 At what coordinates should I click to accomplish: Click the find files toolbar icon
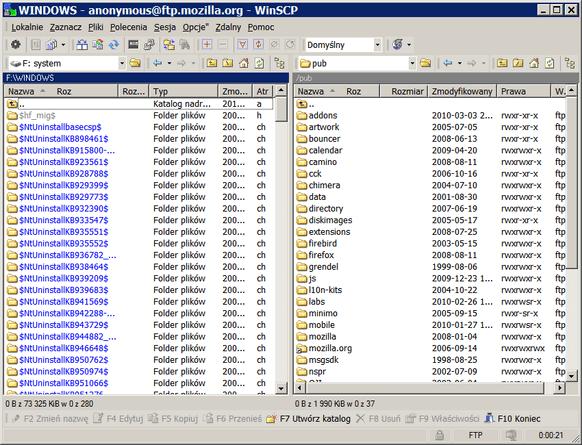(185, 45)
